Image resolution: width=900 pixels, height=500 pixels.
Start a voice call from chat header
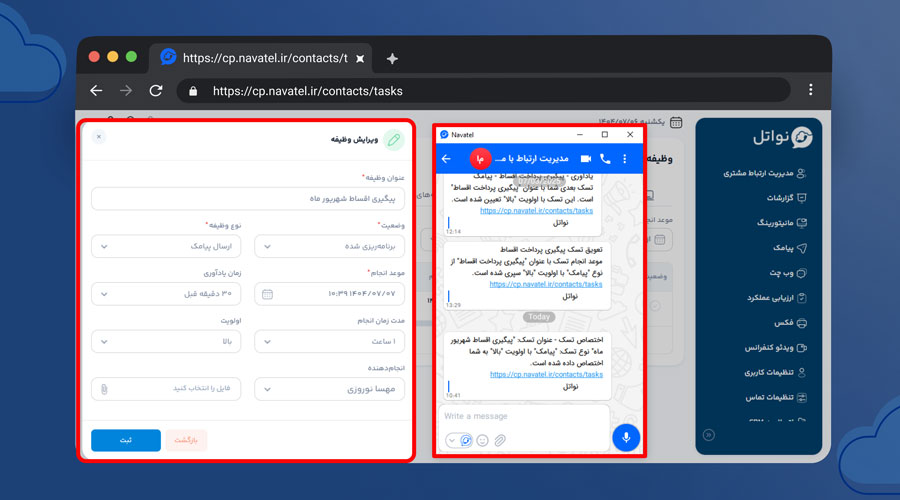coord(605,159)
